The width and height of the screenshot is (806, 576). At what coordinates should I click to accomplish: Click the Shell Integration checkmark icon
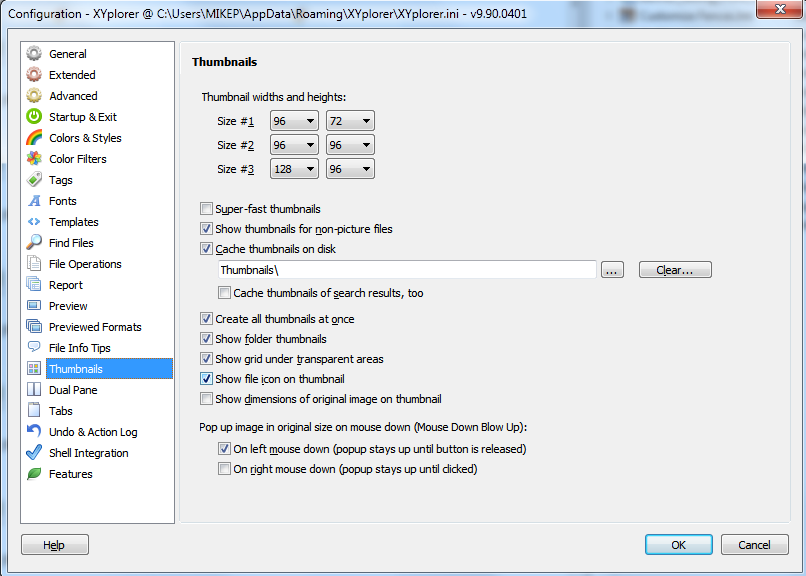pyautogui.click(x=34, y=453)
